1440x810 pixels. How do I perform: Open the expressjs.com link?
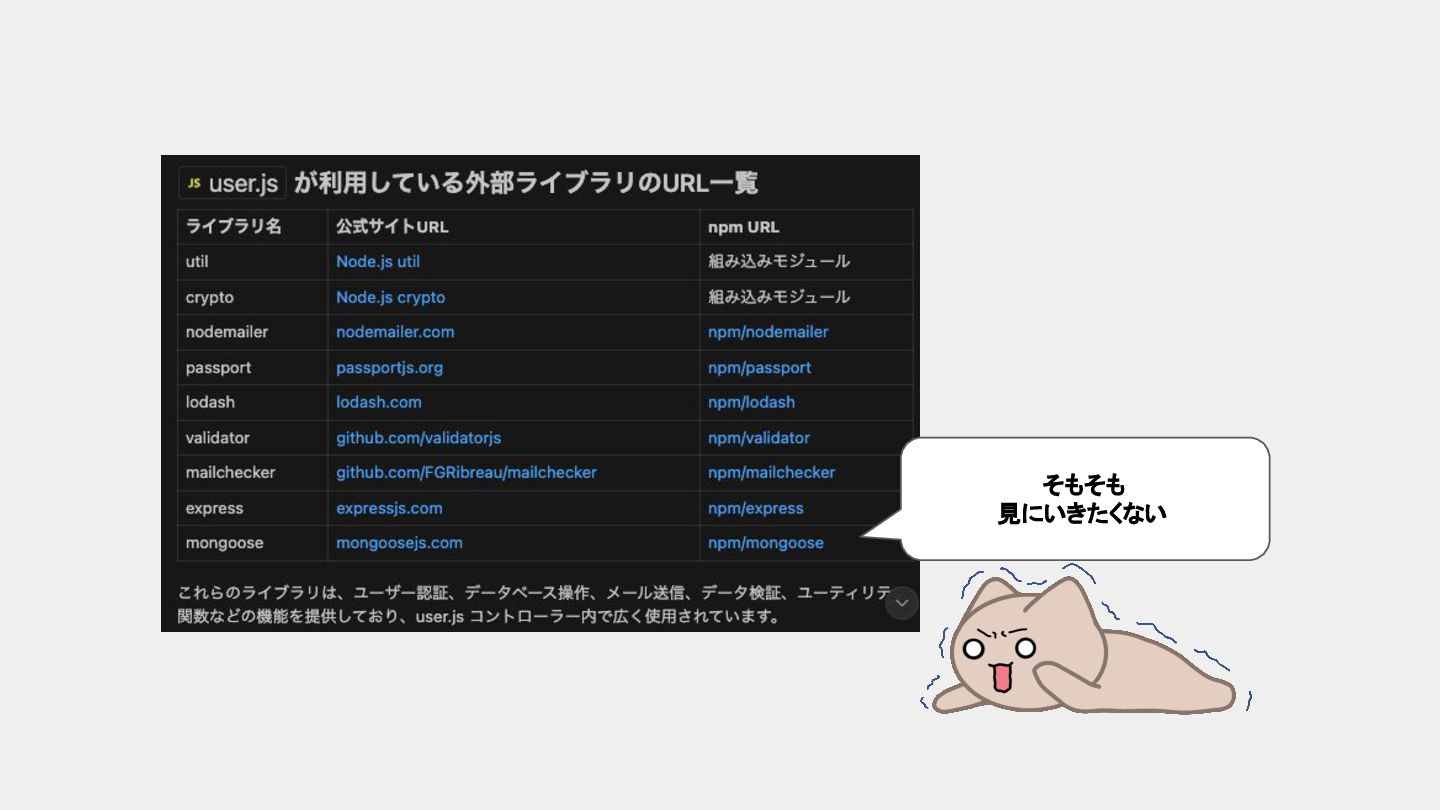389,508
